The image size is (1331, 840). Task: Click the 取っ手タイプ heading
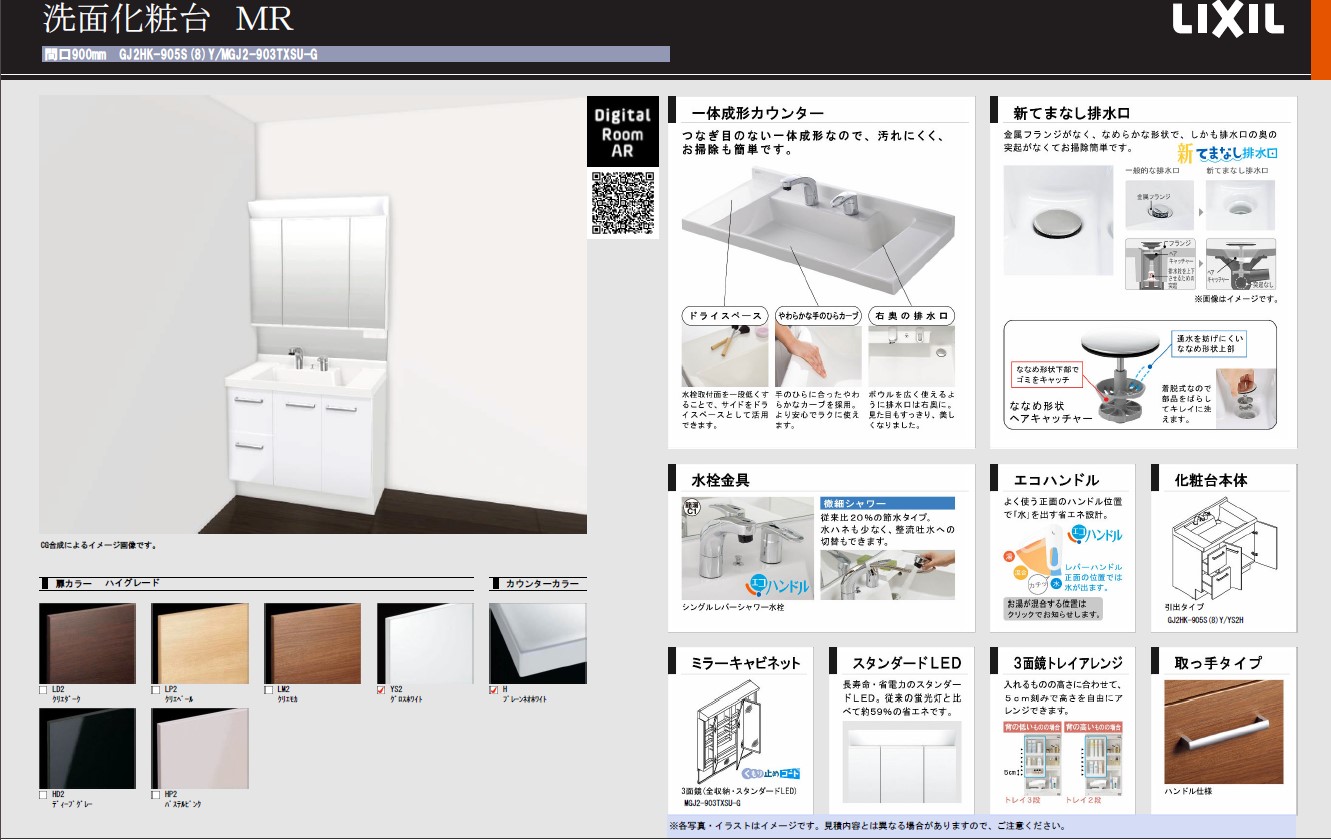point(1218,663)
